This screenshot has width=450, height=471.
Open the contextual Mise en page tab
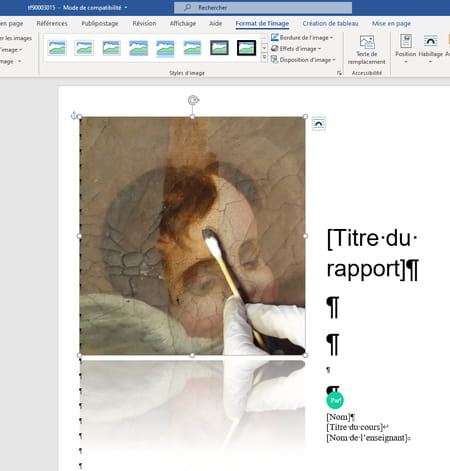[x=391, y=23]
